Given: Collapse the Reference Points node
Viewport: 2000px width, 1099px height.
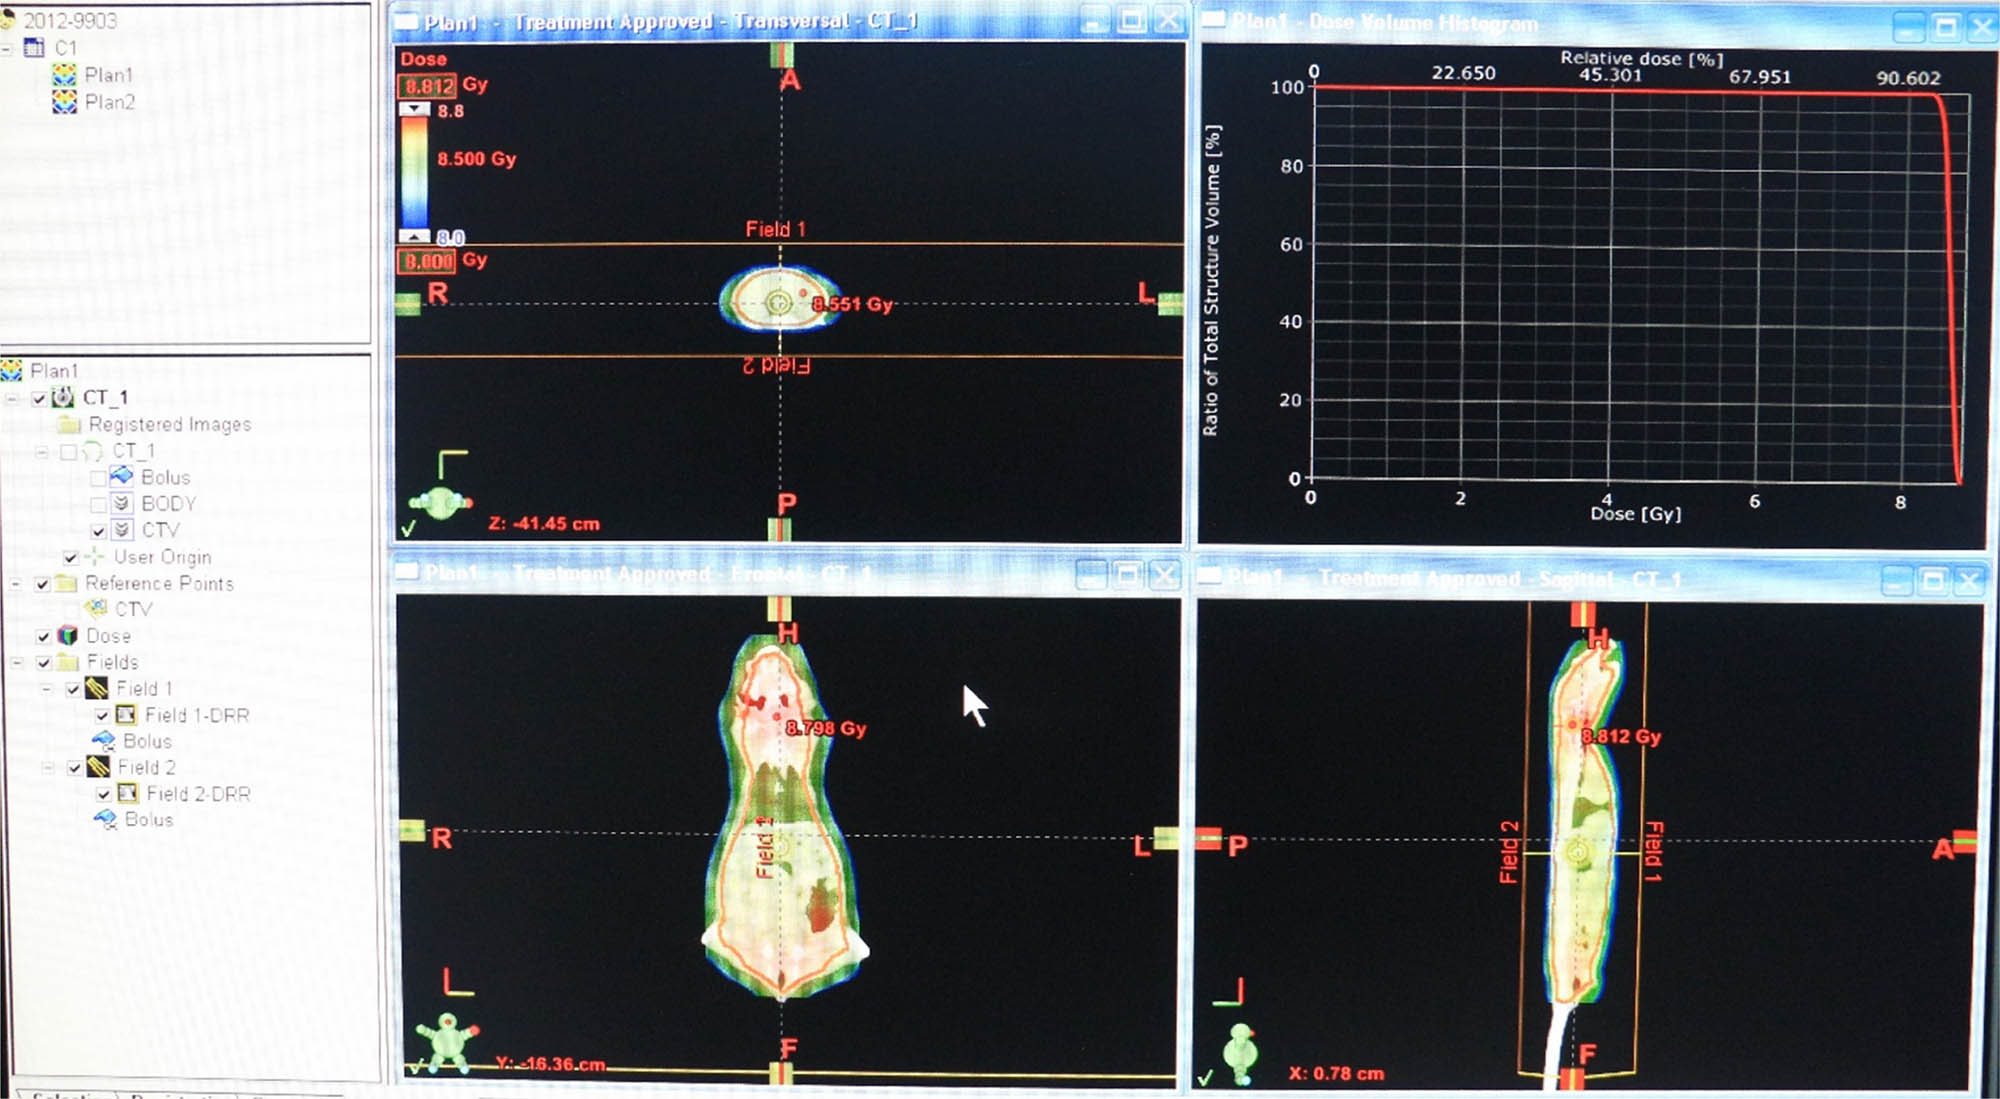Looking at the screenshot, I should click(x=17, y=584).
